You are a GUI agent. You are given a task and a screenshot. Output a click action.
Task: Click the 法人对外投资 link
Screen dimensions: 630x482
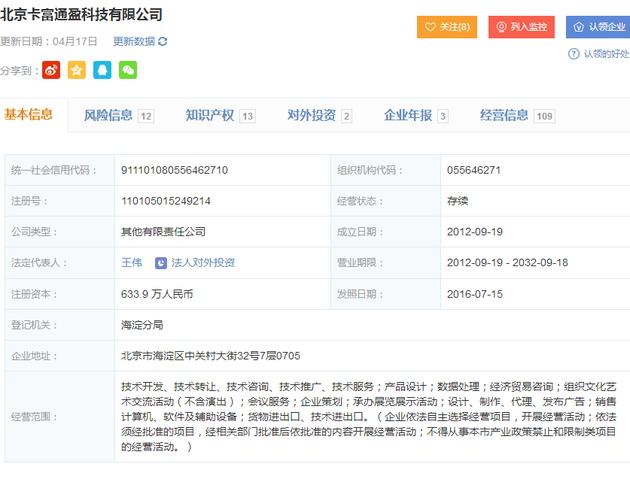pyautogui.click(x=203, y=263)
